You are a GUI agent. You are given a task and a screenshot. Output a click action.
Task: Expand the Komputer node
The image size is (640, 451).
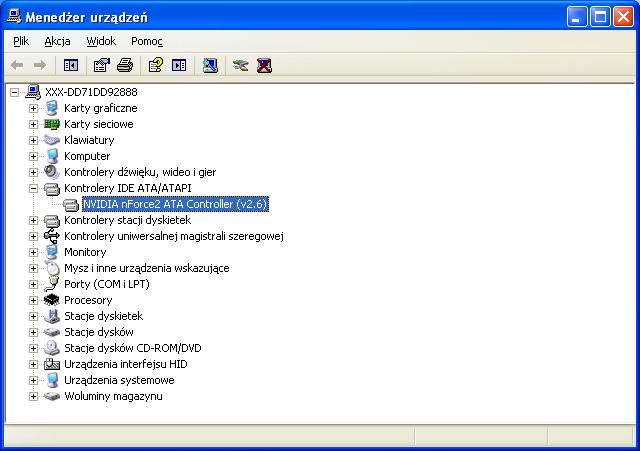pyautogui.click(x=33, y=156)
